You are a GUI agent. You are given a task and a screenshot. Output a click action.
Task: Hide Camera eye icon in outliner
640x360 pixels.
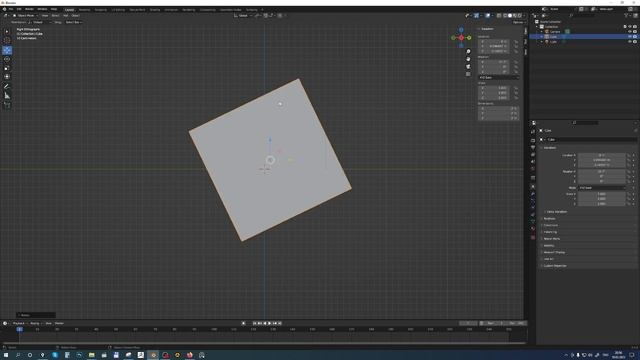point(630,31)
